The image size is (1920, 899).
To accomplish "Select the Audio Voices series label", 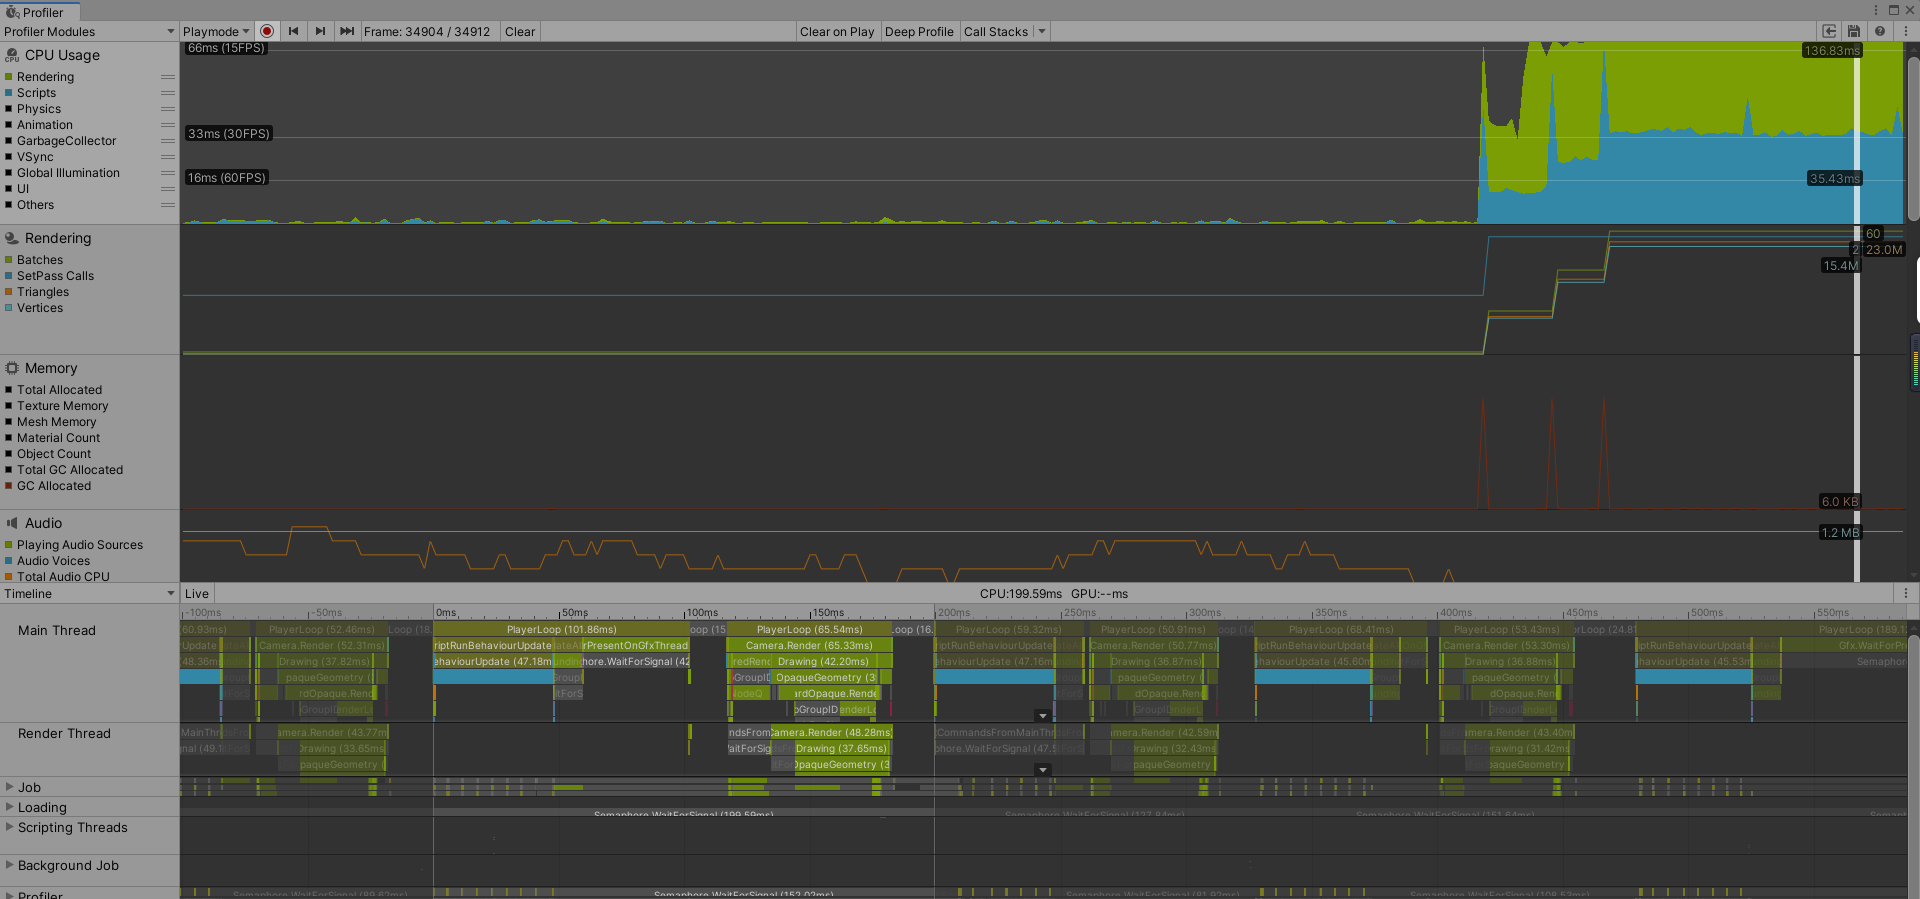I will [53, 561].
